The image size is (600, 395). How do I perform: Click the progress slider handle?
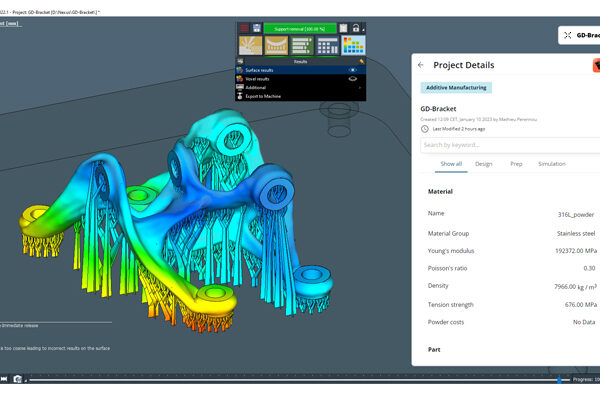point(559,380)
